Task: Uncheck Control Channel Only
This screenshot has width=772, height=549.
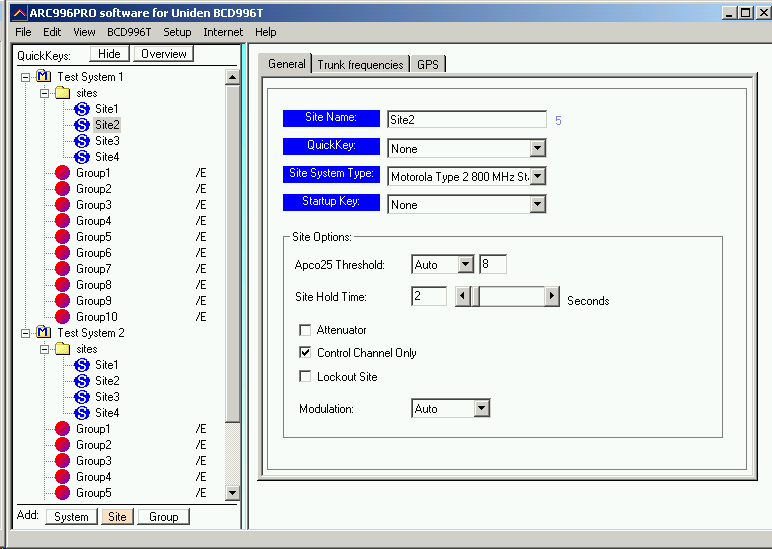Action: (305, 353)
